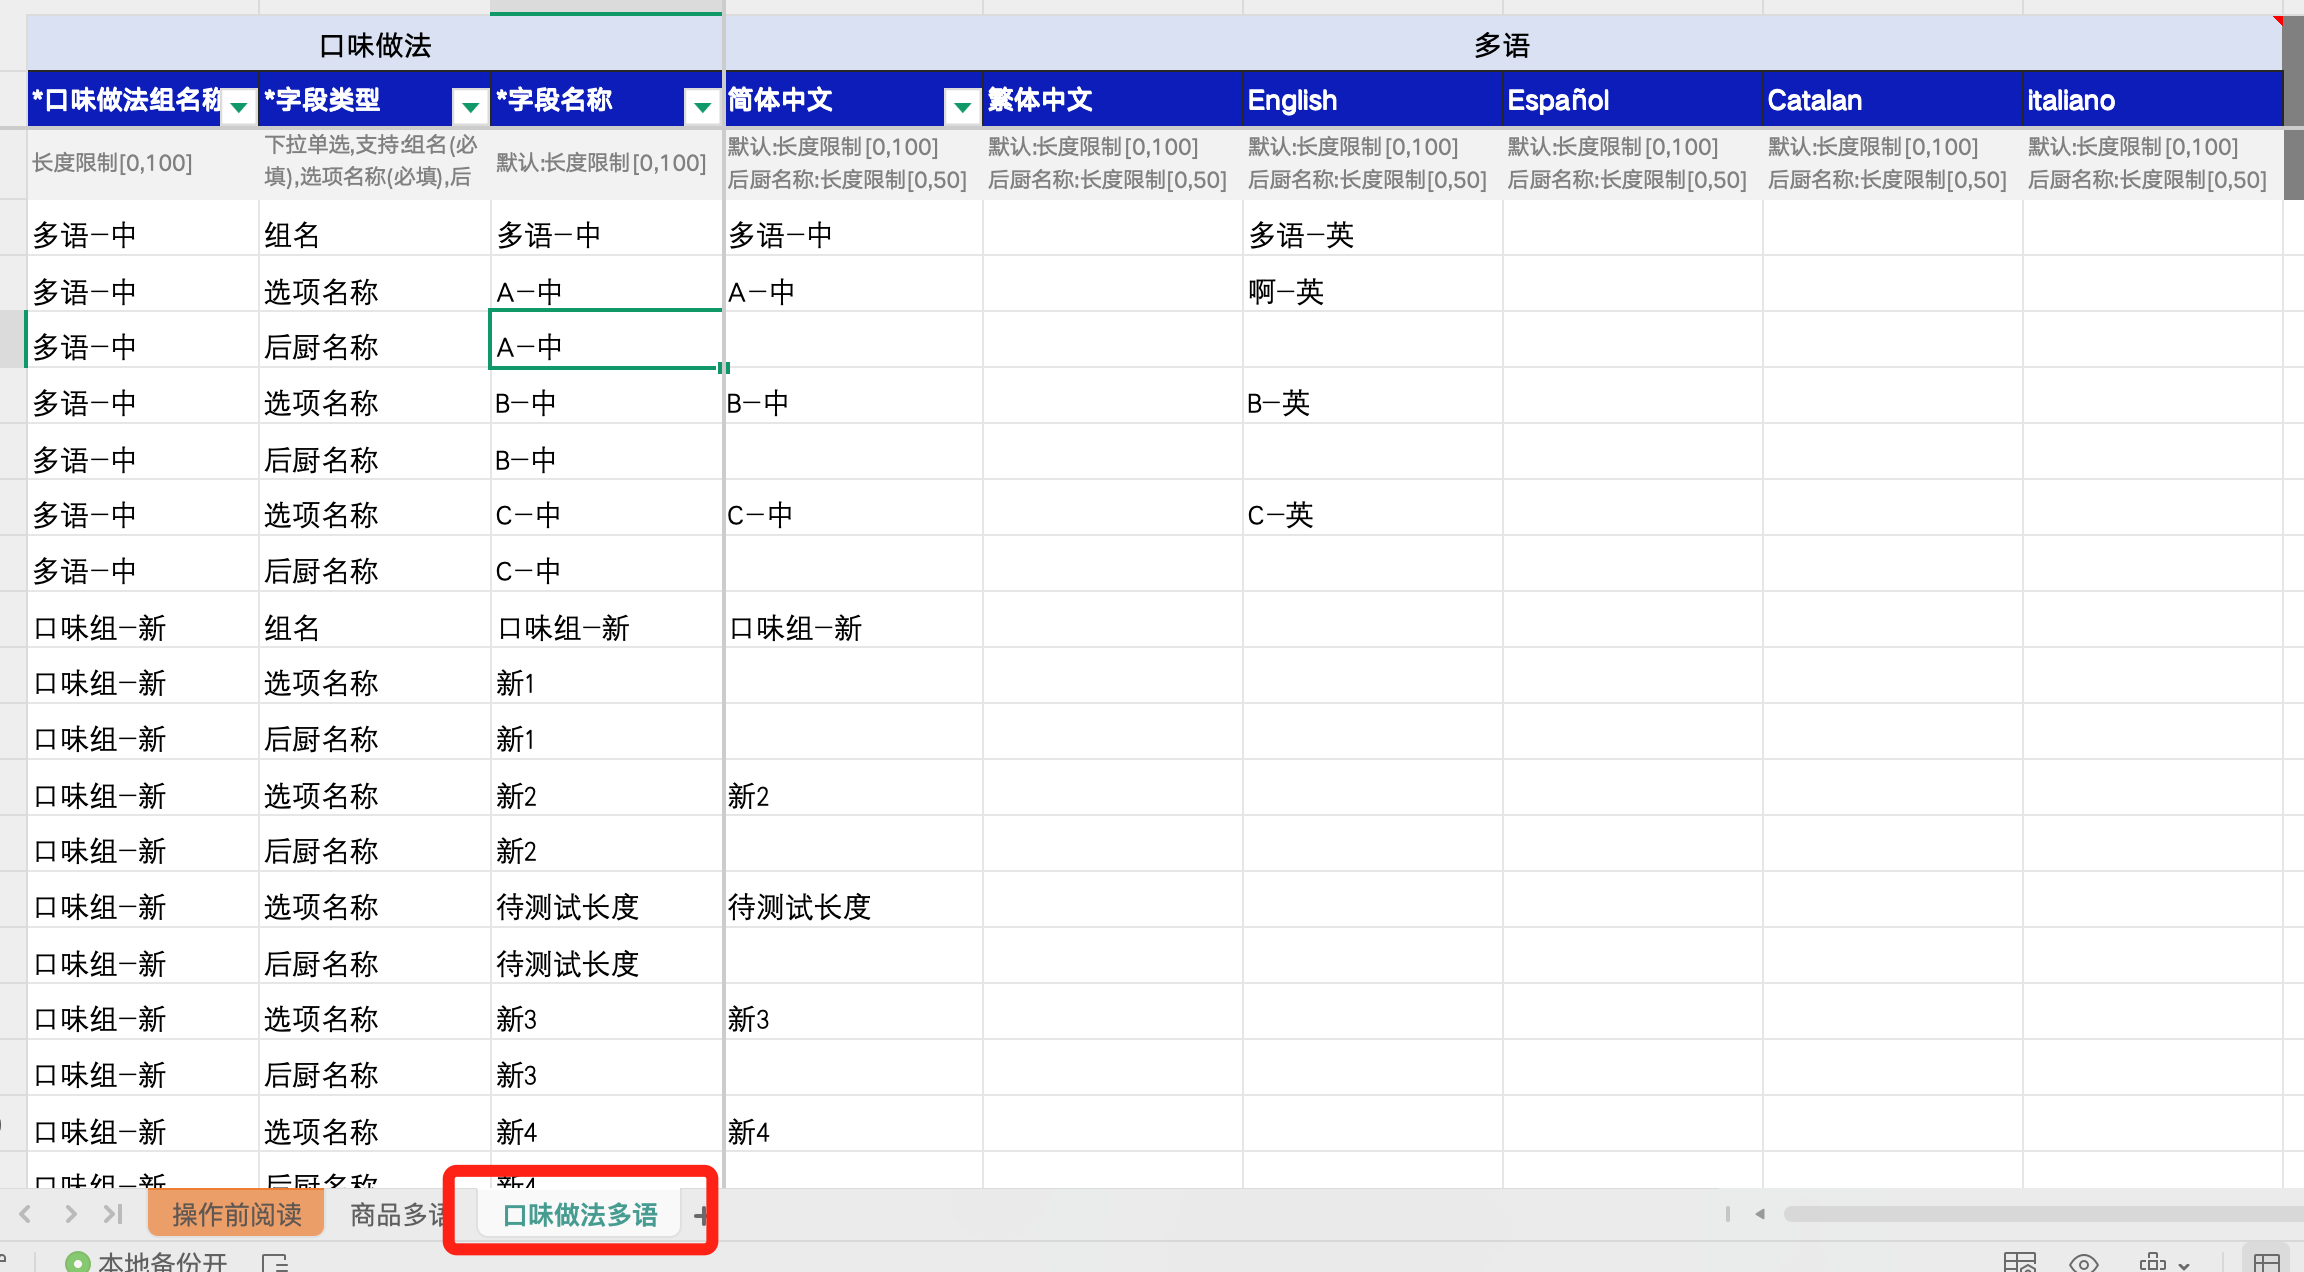Viewport: 2304px width, 1272px height.
Task: Switch to 操作前阅读 sheet tab
Action: click(x=236, y=1214)
